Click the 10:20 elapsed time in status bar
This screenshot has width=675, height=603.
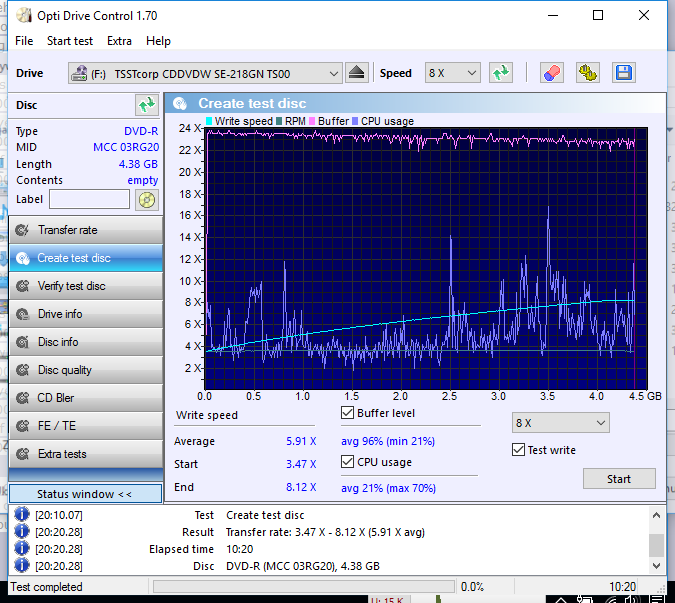(x=622, y=587)
